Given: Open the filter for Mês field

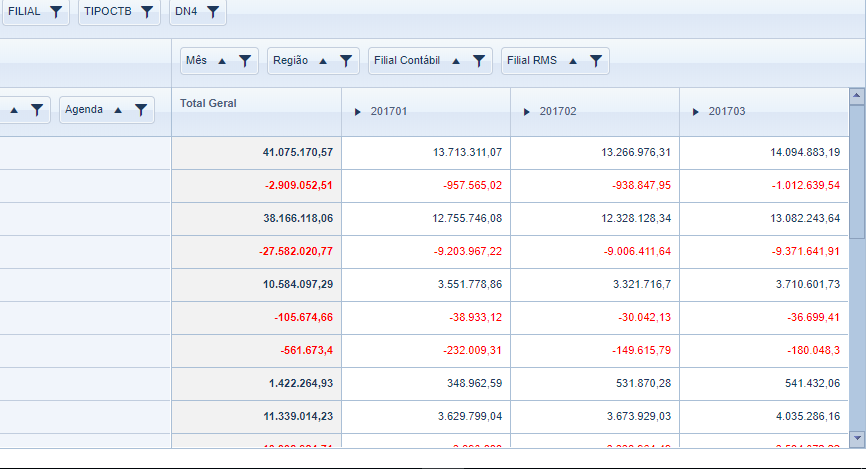Looking at the screenshot, I should [x=245, y=61].
